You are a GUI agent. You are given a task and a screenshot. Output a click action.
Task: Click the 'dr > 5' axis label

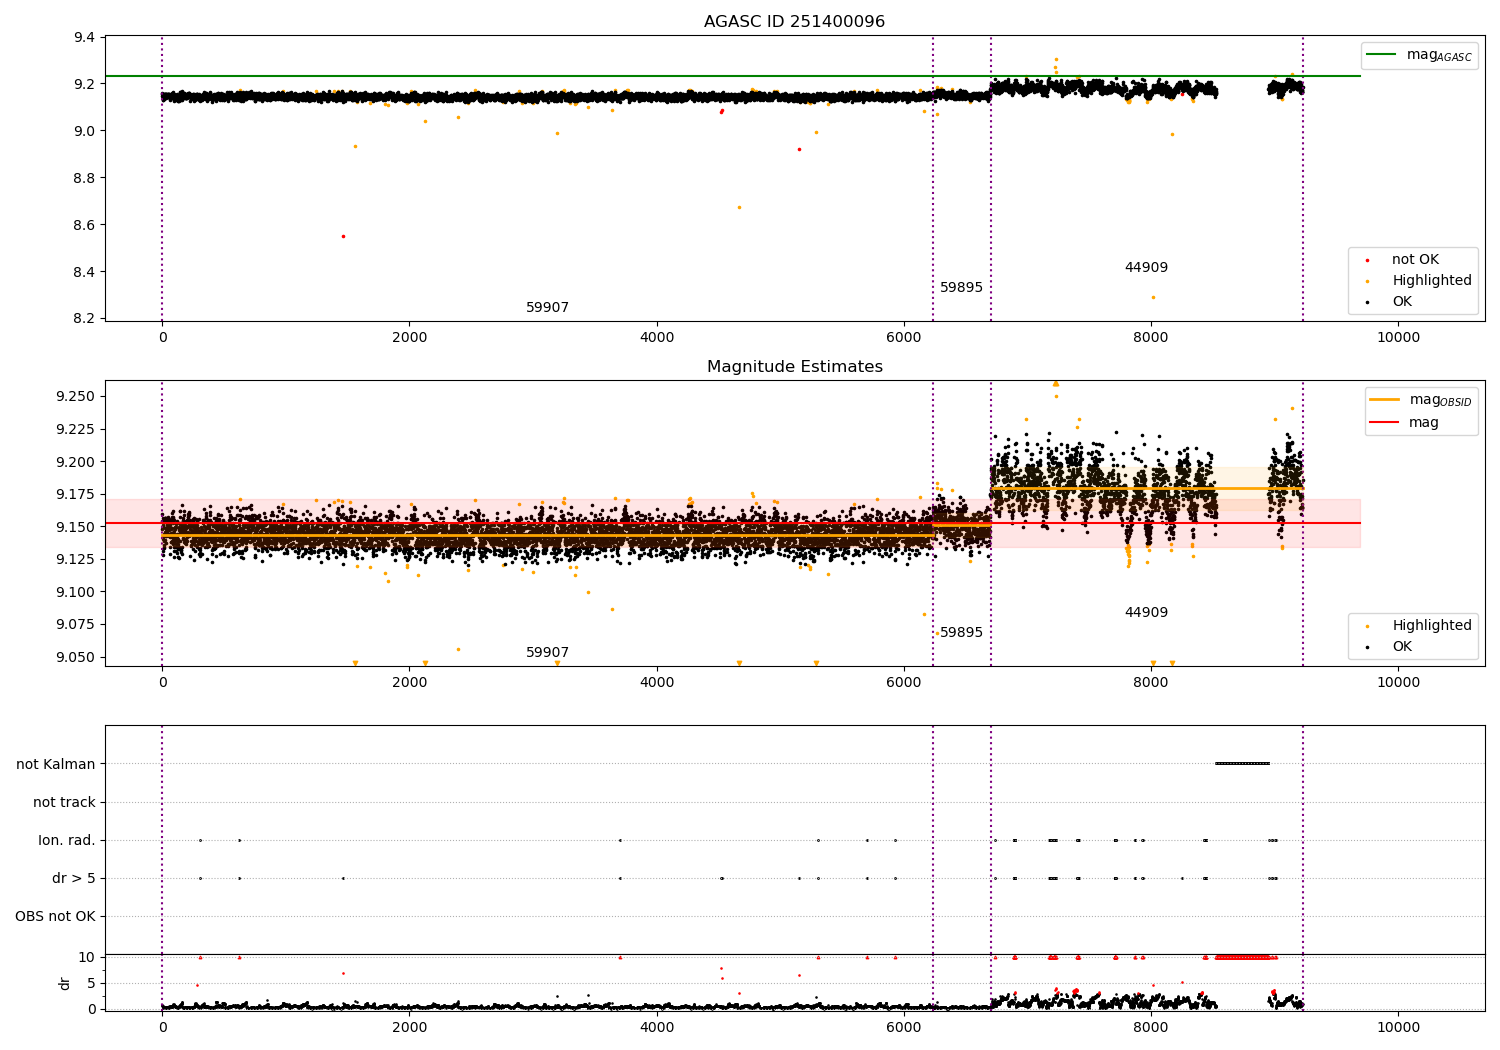[74, 878]
